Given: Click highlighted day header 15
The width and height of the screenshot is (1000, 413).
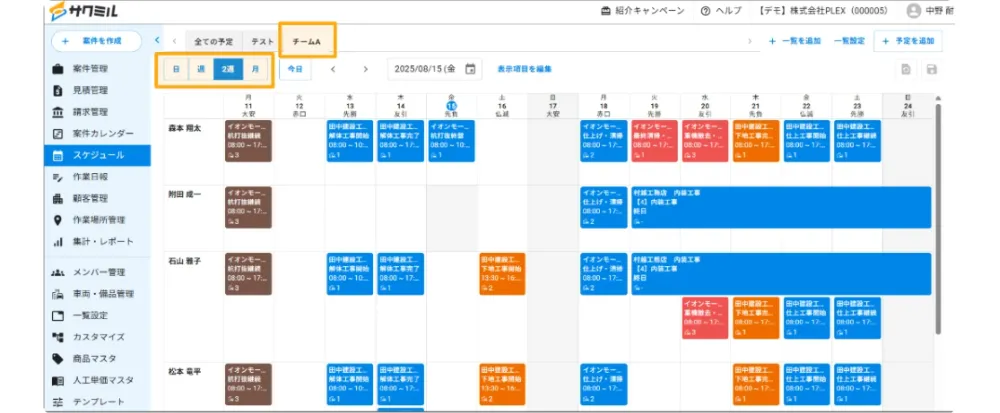Looking at the screenshot, I should [452, 105].
